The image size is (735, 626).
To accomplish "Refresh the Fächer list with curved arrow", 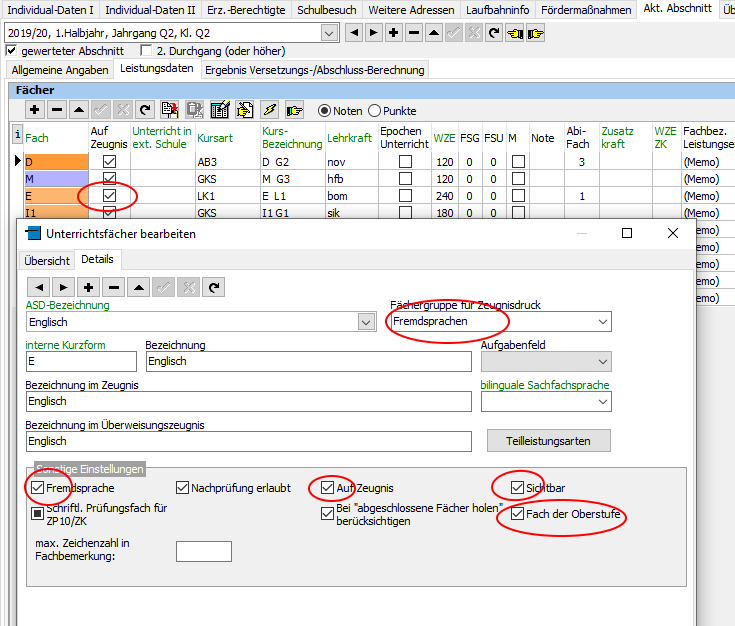I will 145,110.
